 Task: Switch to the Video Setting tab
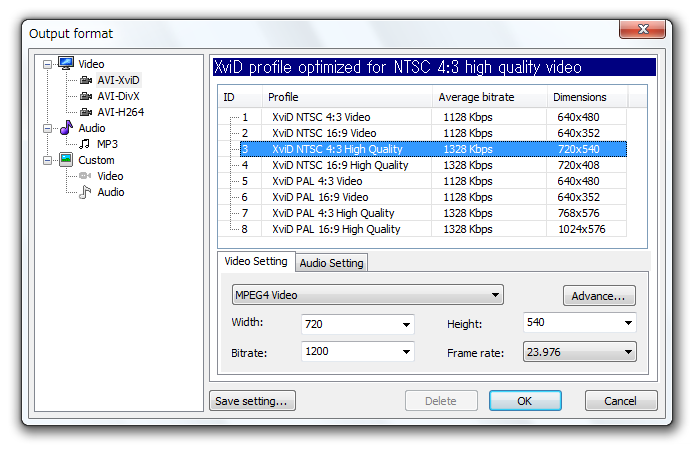click(256, 261)
